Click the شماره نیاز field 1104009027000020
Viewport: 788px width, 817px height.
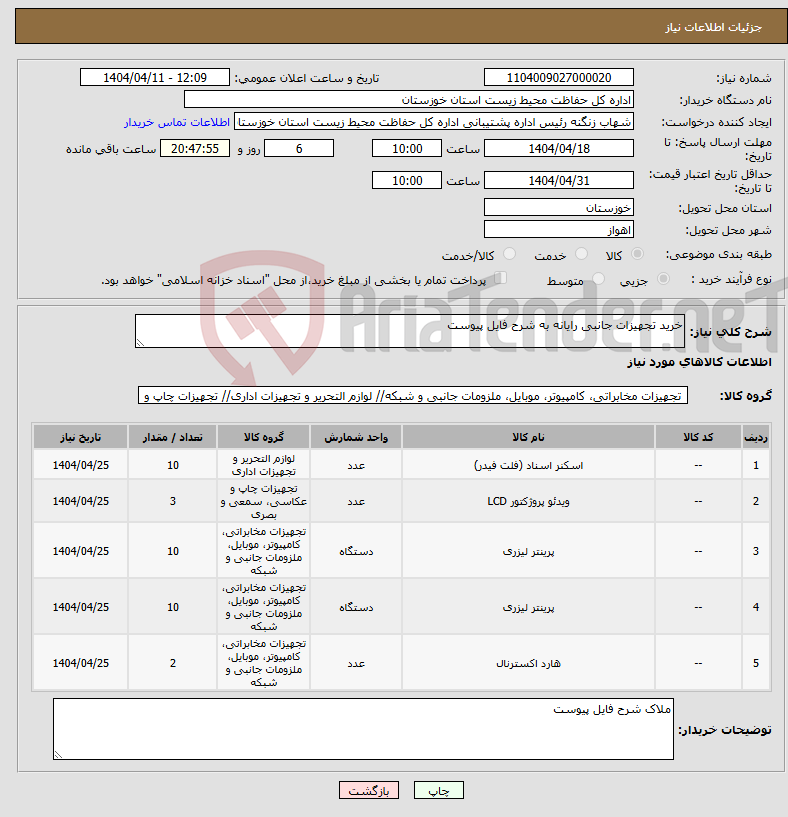(559, 78)
